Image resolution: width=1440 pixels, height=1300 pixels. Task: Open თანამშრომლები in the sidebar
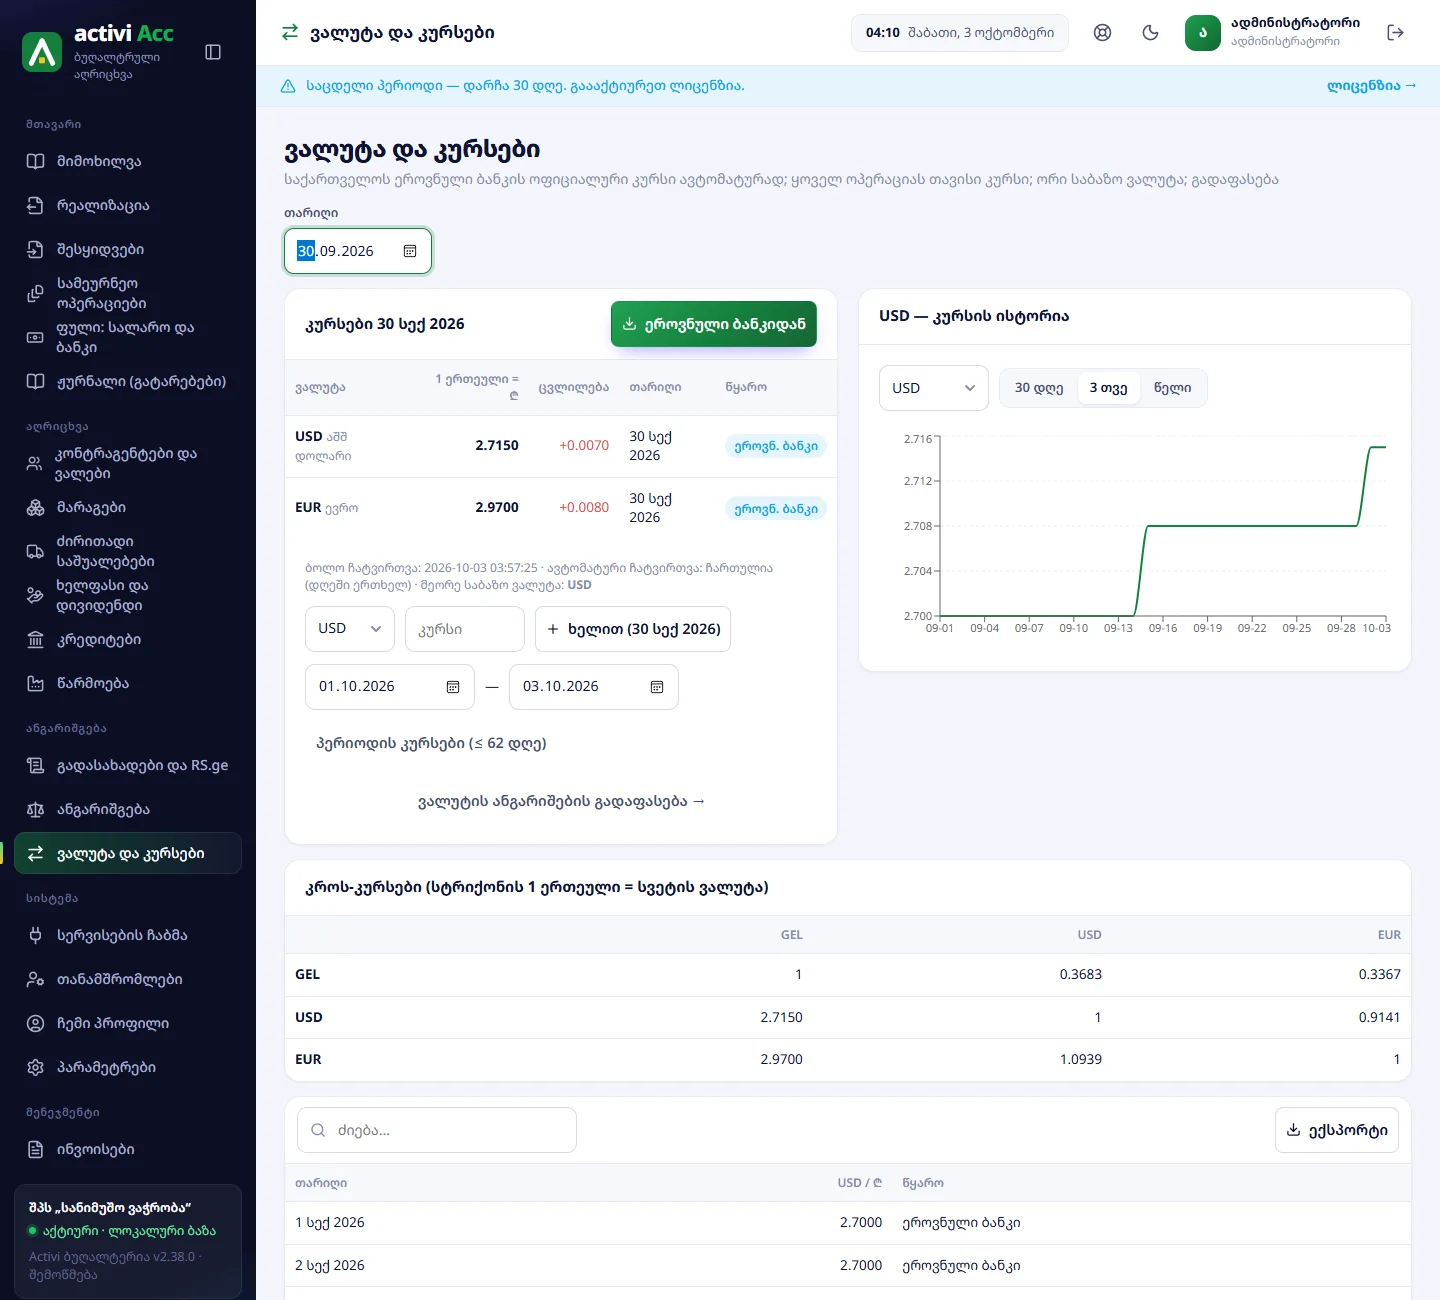128,979
